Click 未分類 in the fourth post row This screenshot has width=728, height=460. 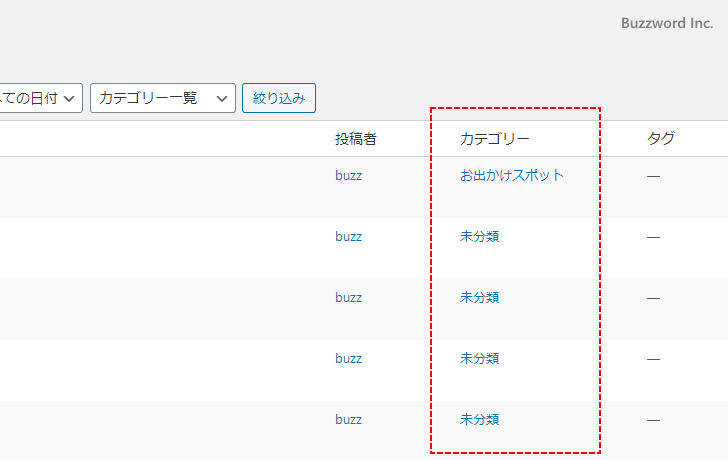[479, 358]
